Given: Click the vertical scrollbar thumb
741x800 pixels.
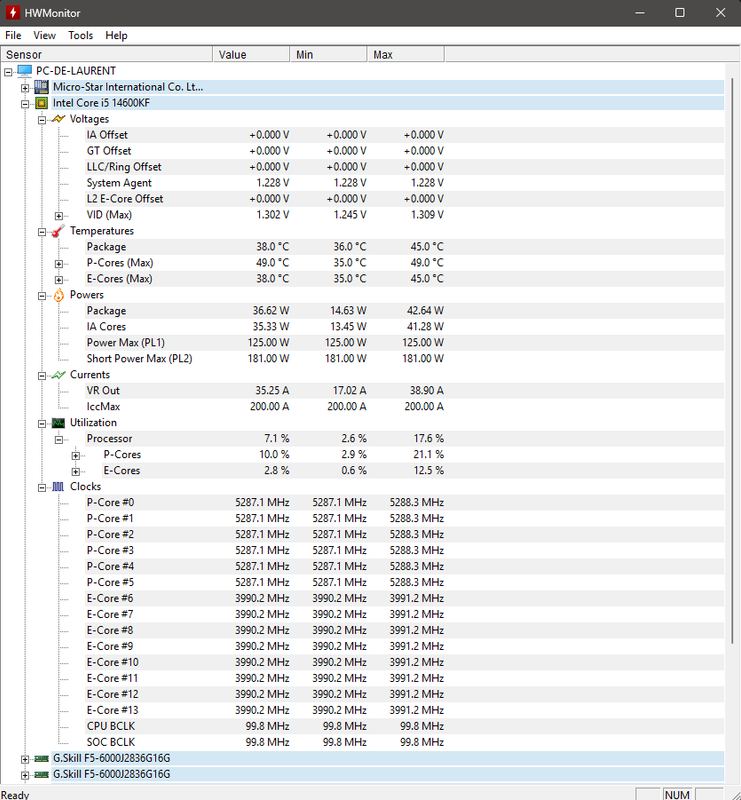Looking at the screenshot, I should tap(732, 360).
